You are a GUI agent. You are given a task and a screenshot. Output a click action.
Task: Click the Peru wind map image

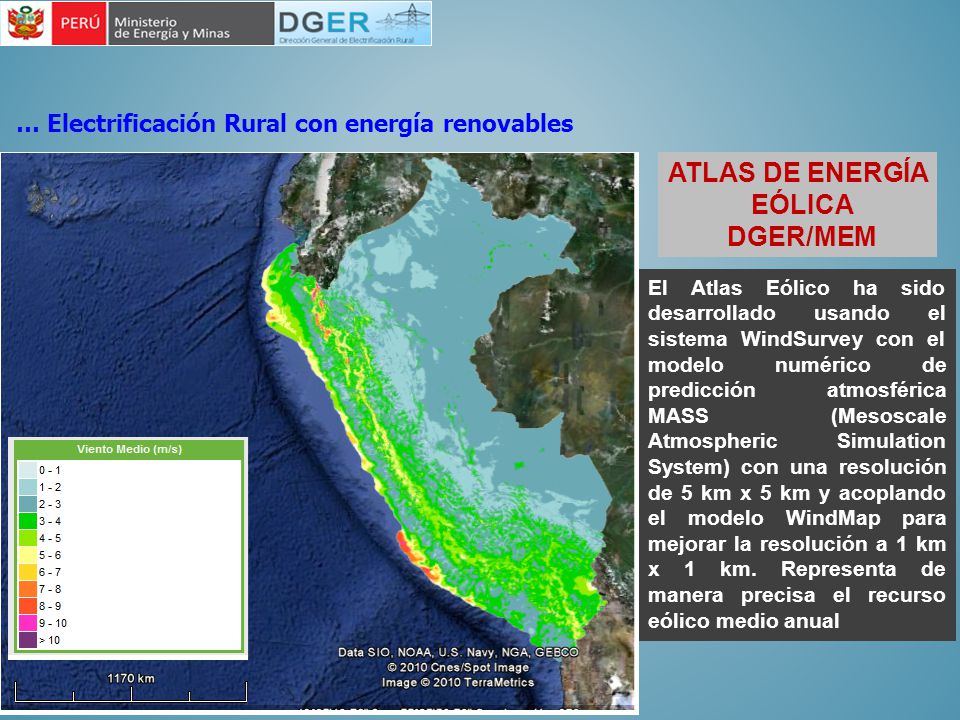point(318,432)
